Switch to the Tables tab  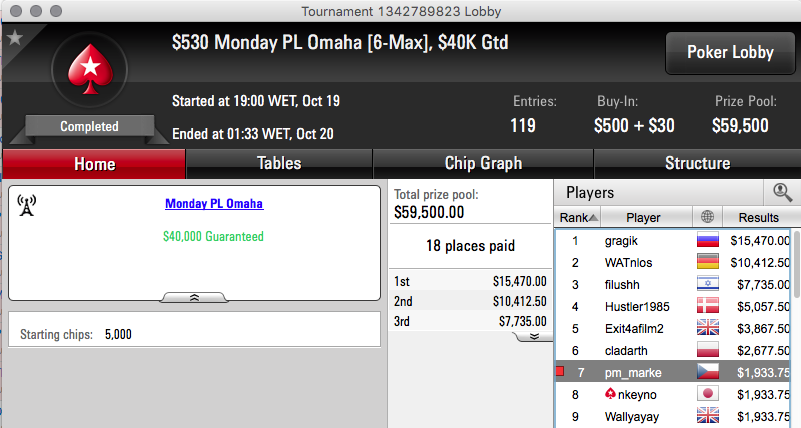279,163
